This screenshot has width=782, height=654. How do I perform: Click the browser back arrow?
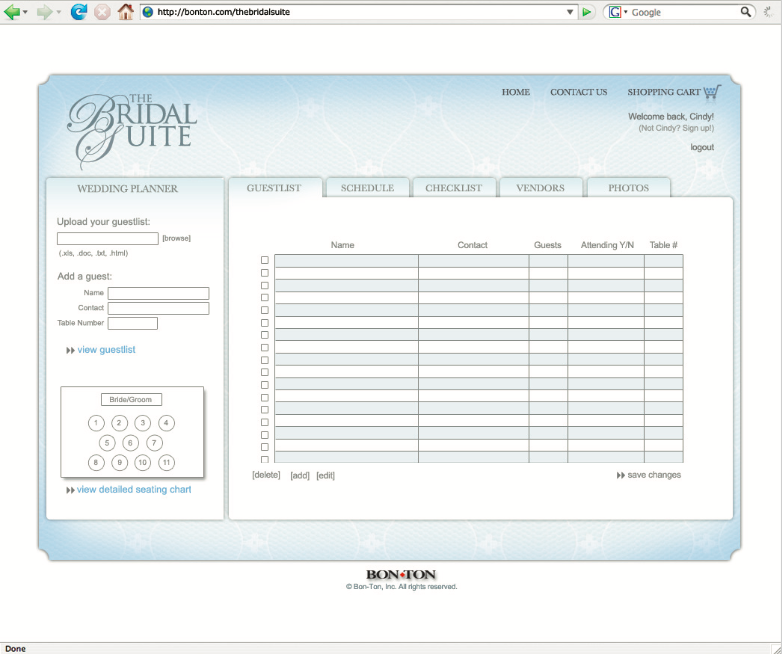pyautogui.click(x=11, y=11)
